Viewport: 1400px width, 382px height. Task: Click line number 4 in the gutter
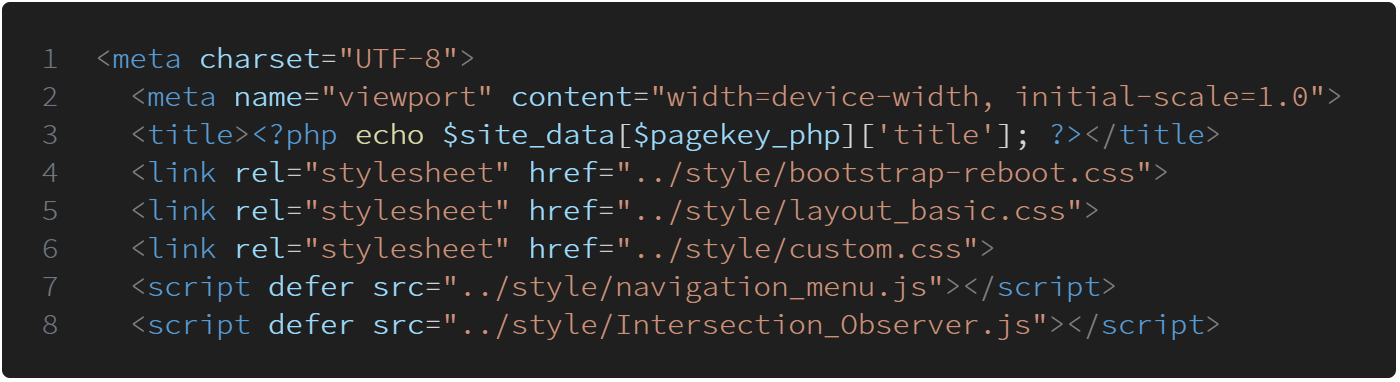tap(50, 173)
